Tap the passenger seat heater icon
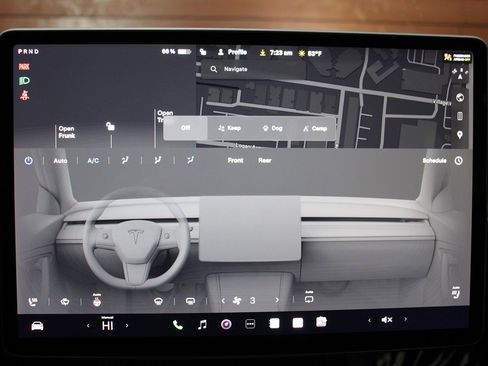 pyautogui.click(x=456, y=293)
